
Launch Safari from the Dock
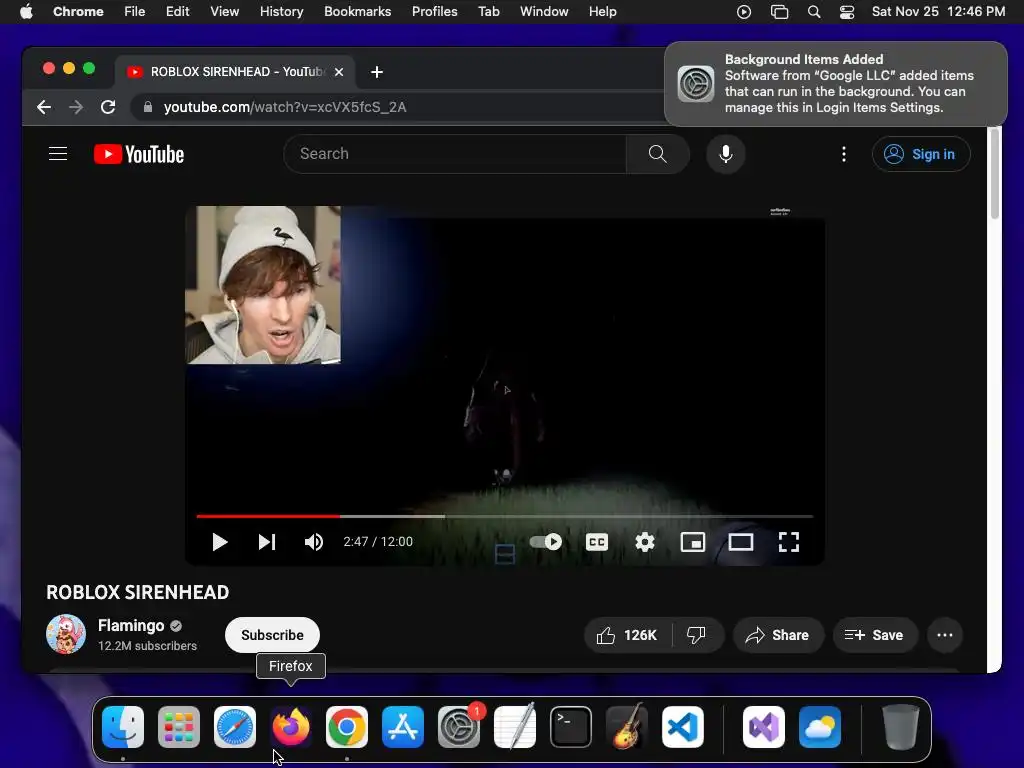tap(235, 727)
